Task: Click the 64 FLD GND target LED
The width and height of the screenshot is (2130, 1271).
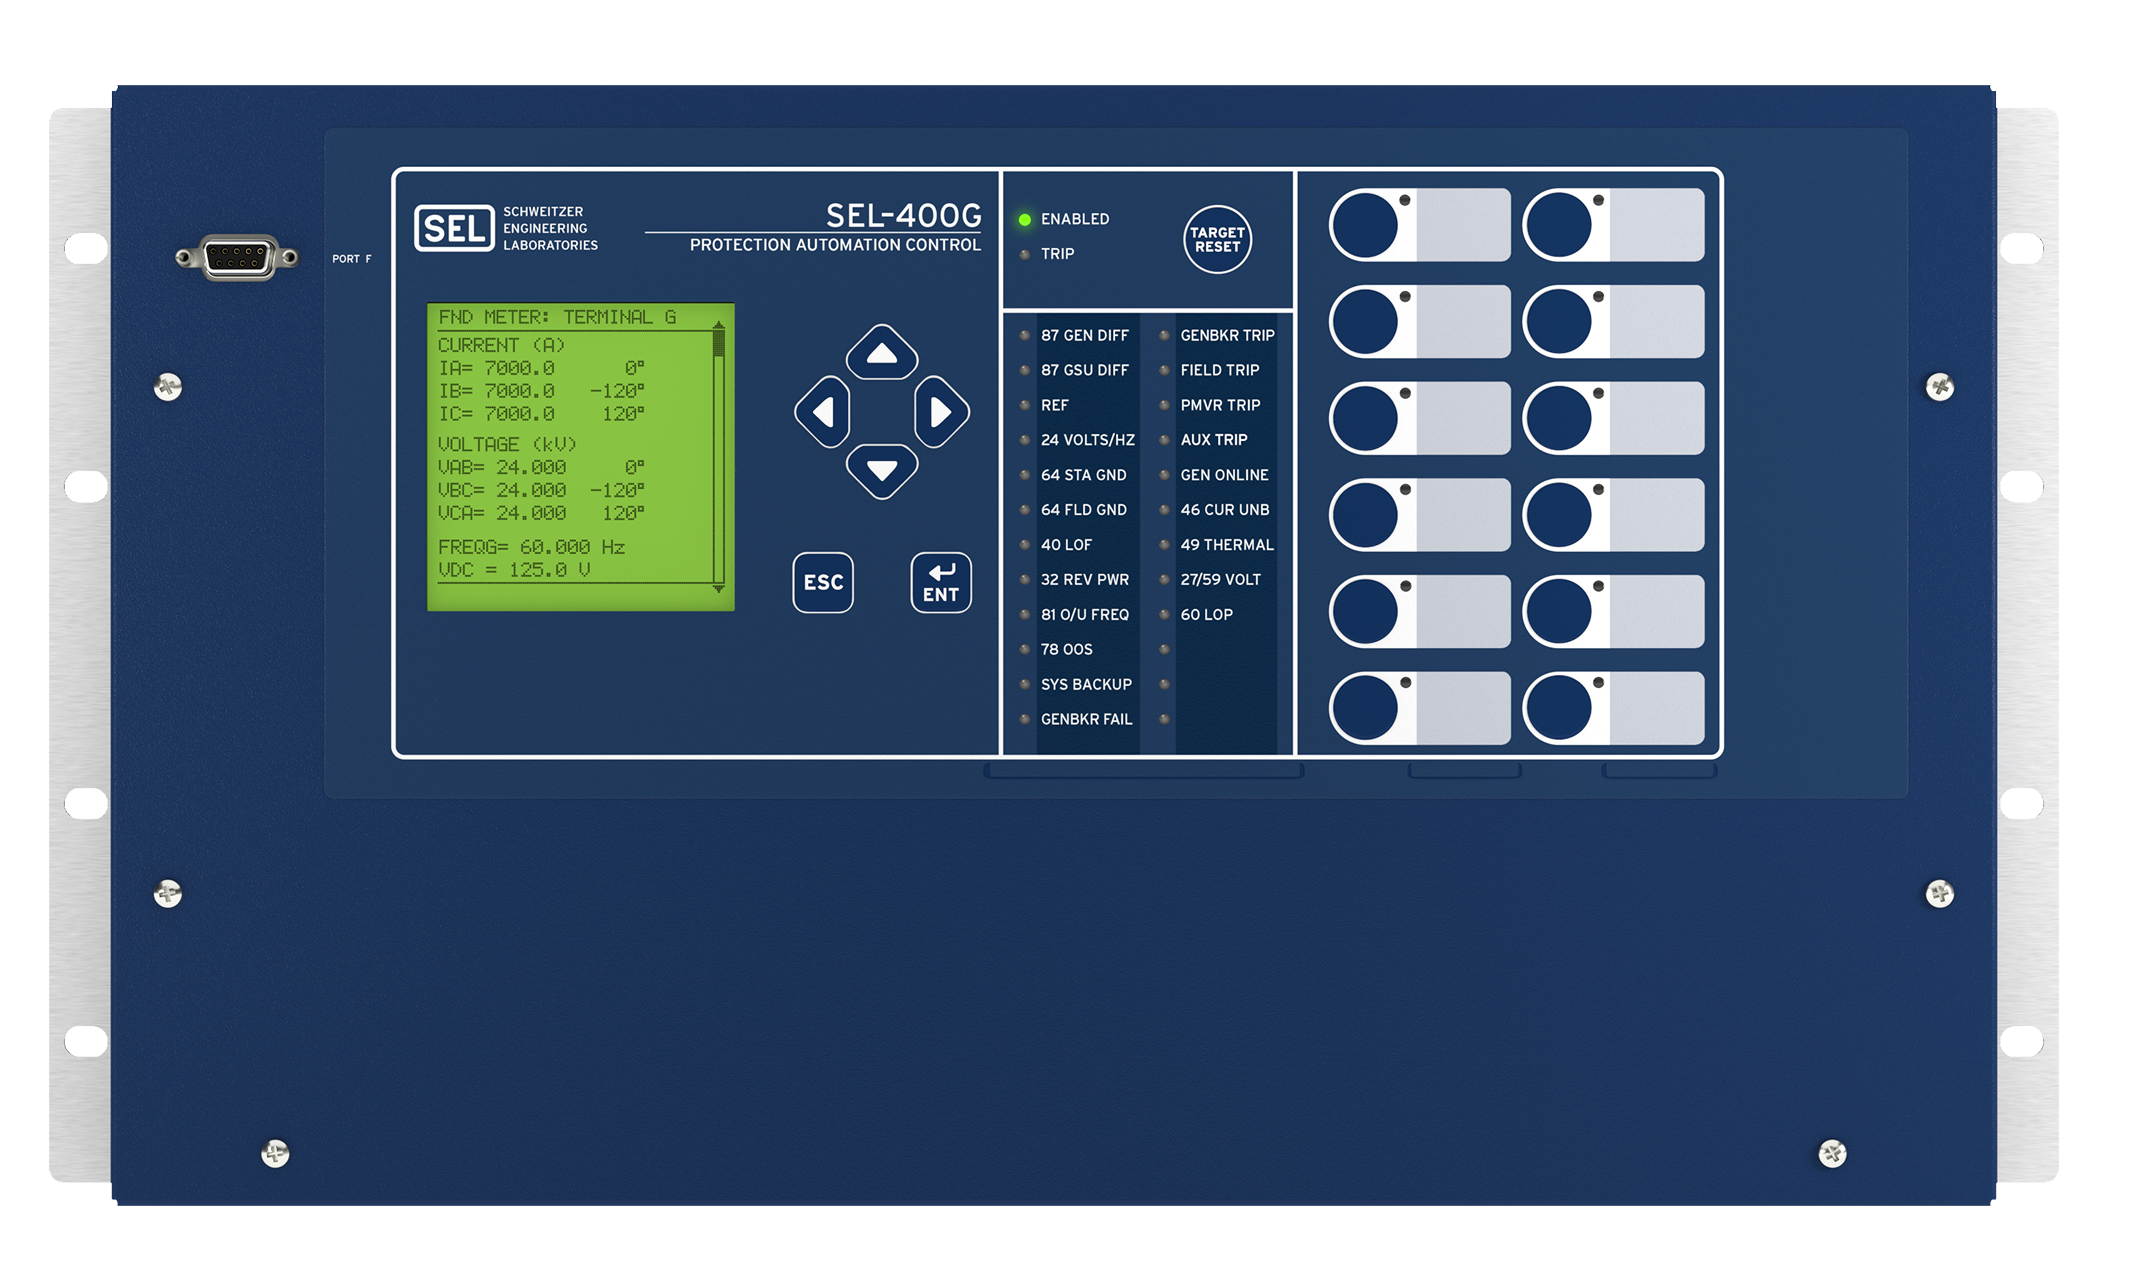Action: (1025, 510)
